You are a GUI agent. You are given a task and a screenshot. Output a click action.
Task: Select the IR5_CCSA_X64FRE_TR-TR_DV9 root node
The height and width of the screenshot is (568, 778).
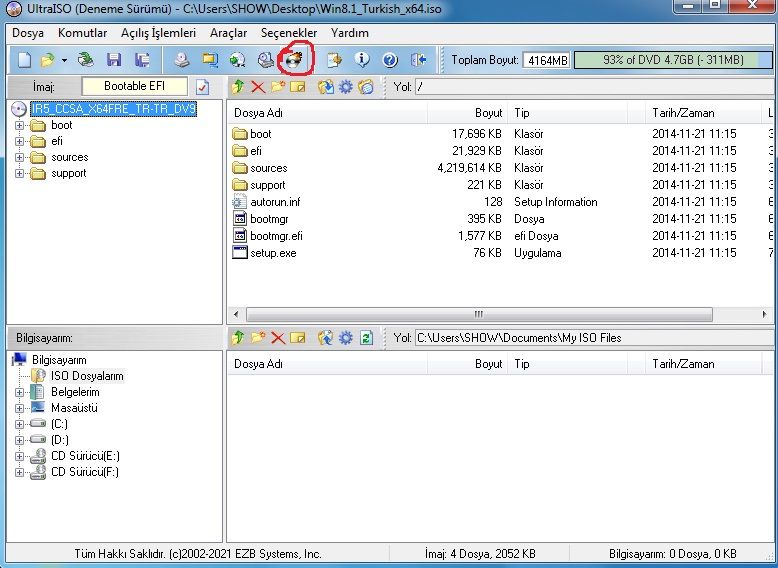[114, 109]
